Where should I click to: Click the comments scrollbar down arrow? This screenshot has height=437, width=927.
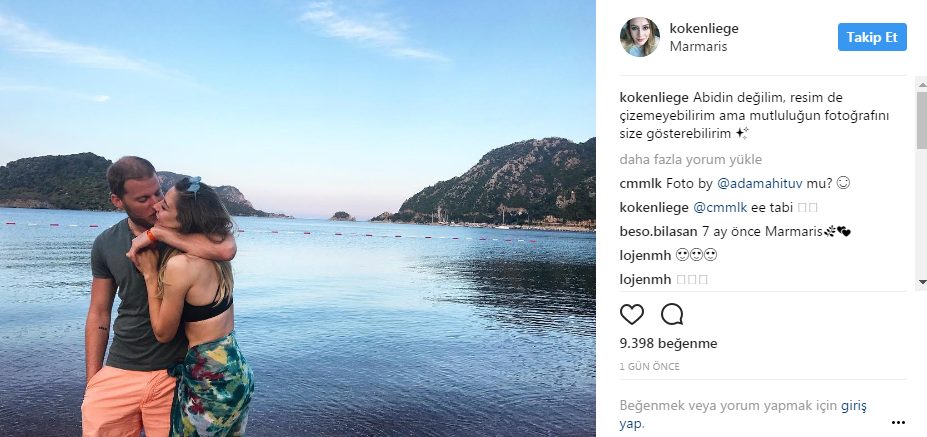[922, 281]
